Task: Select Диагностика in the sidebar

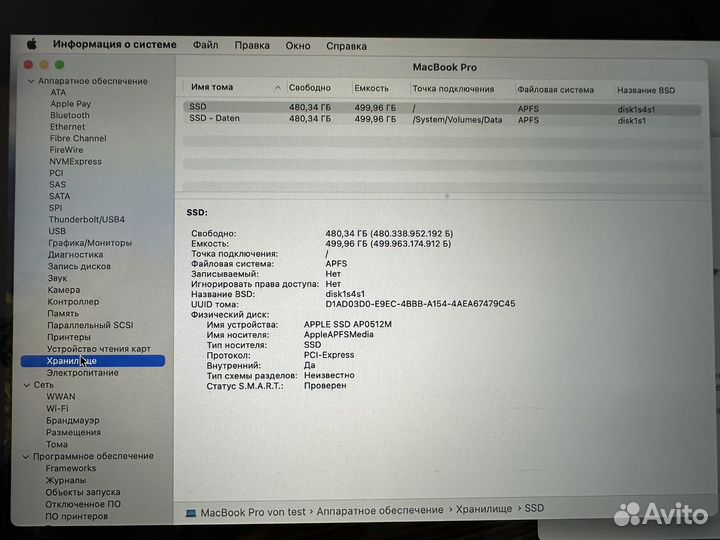Action: 76,254
